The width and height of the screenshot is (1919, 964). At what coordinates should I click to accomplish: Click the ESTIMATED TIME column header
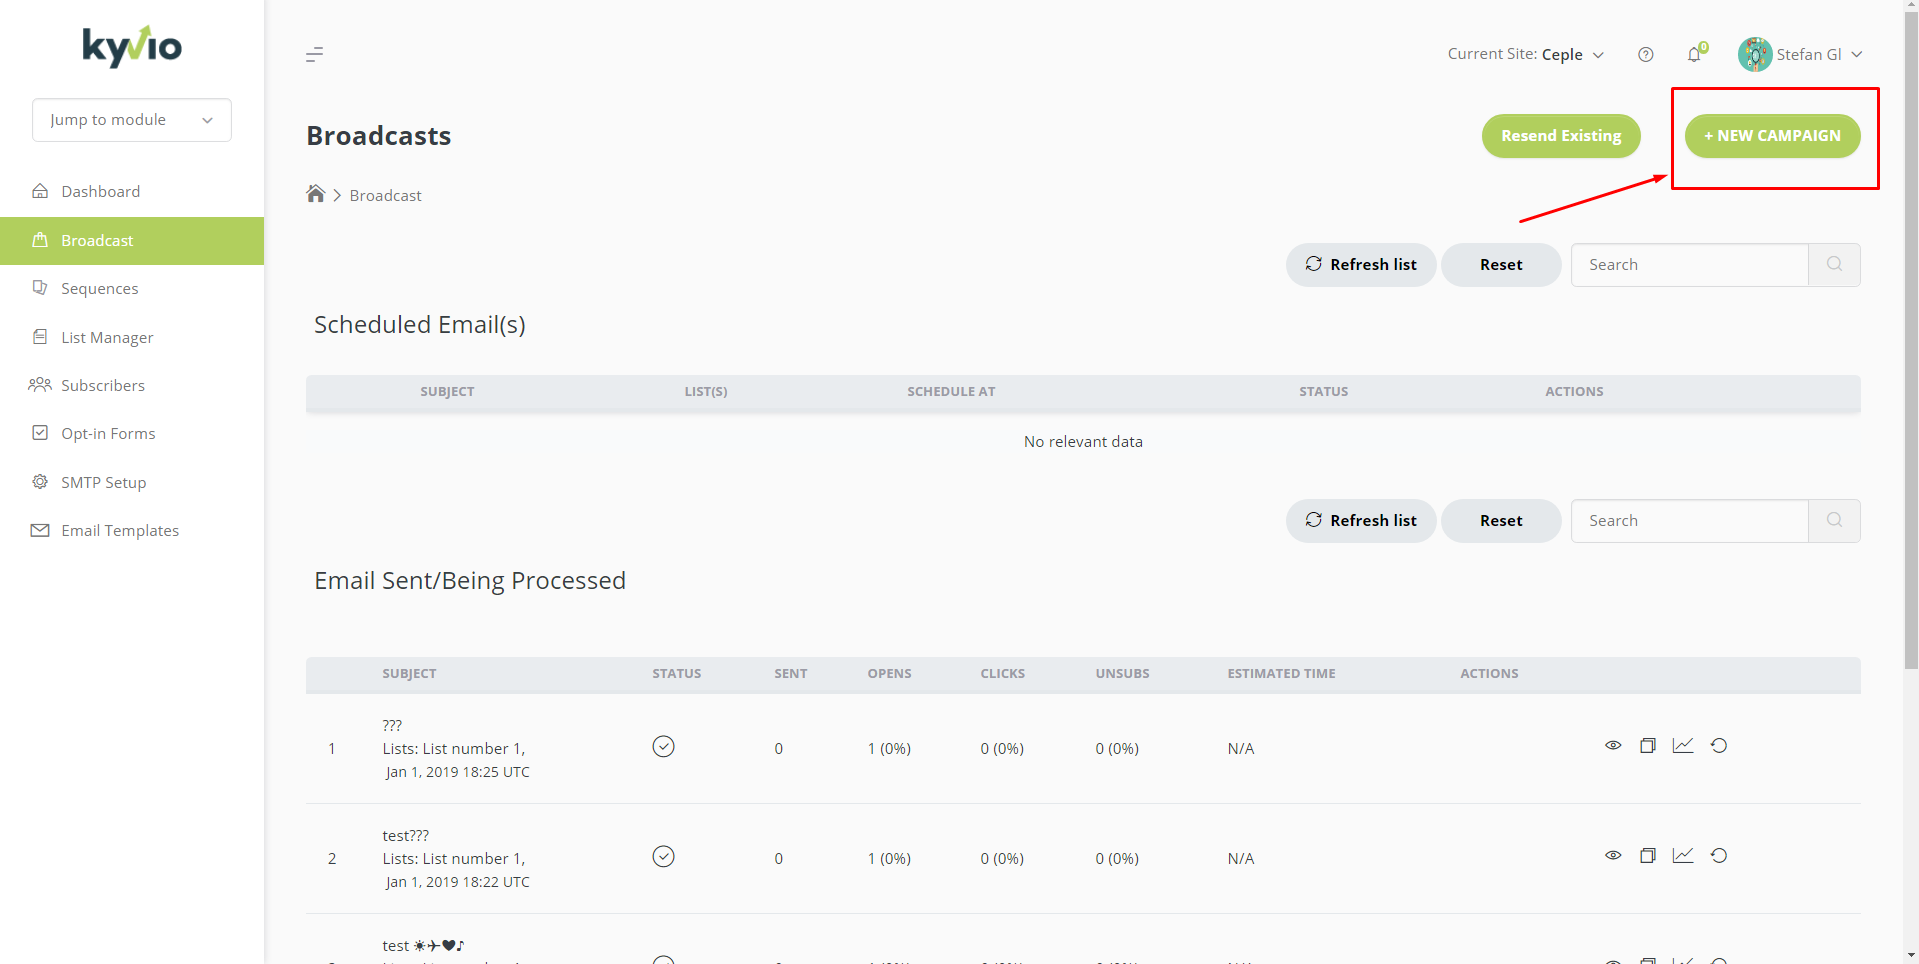[1281, 674]
